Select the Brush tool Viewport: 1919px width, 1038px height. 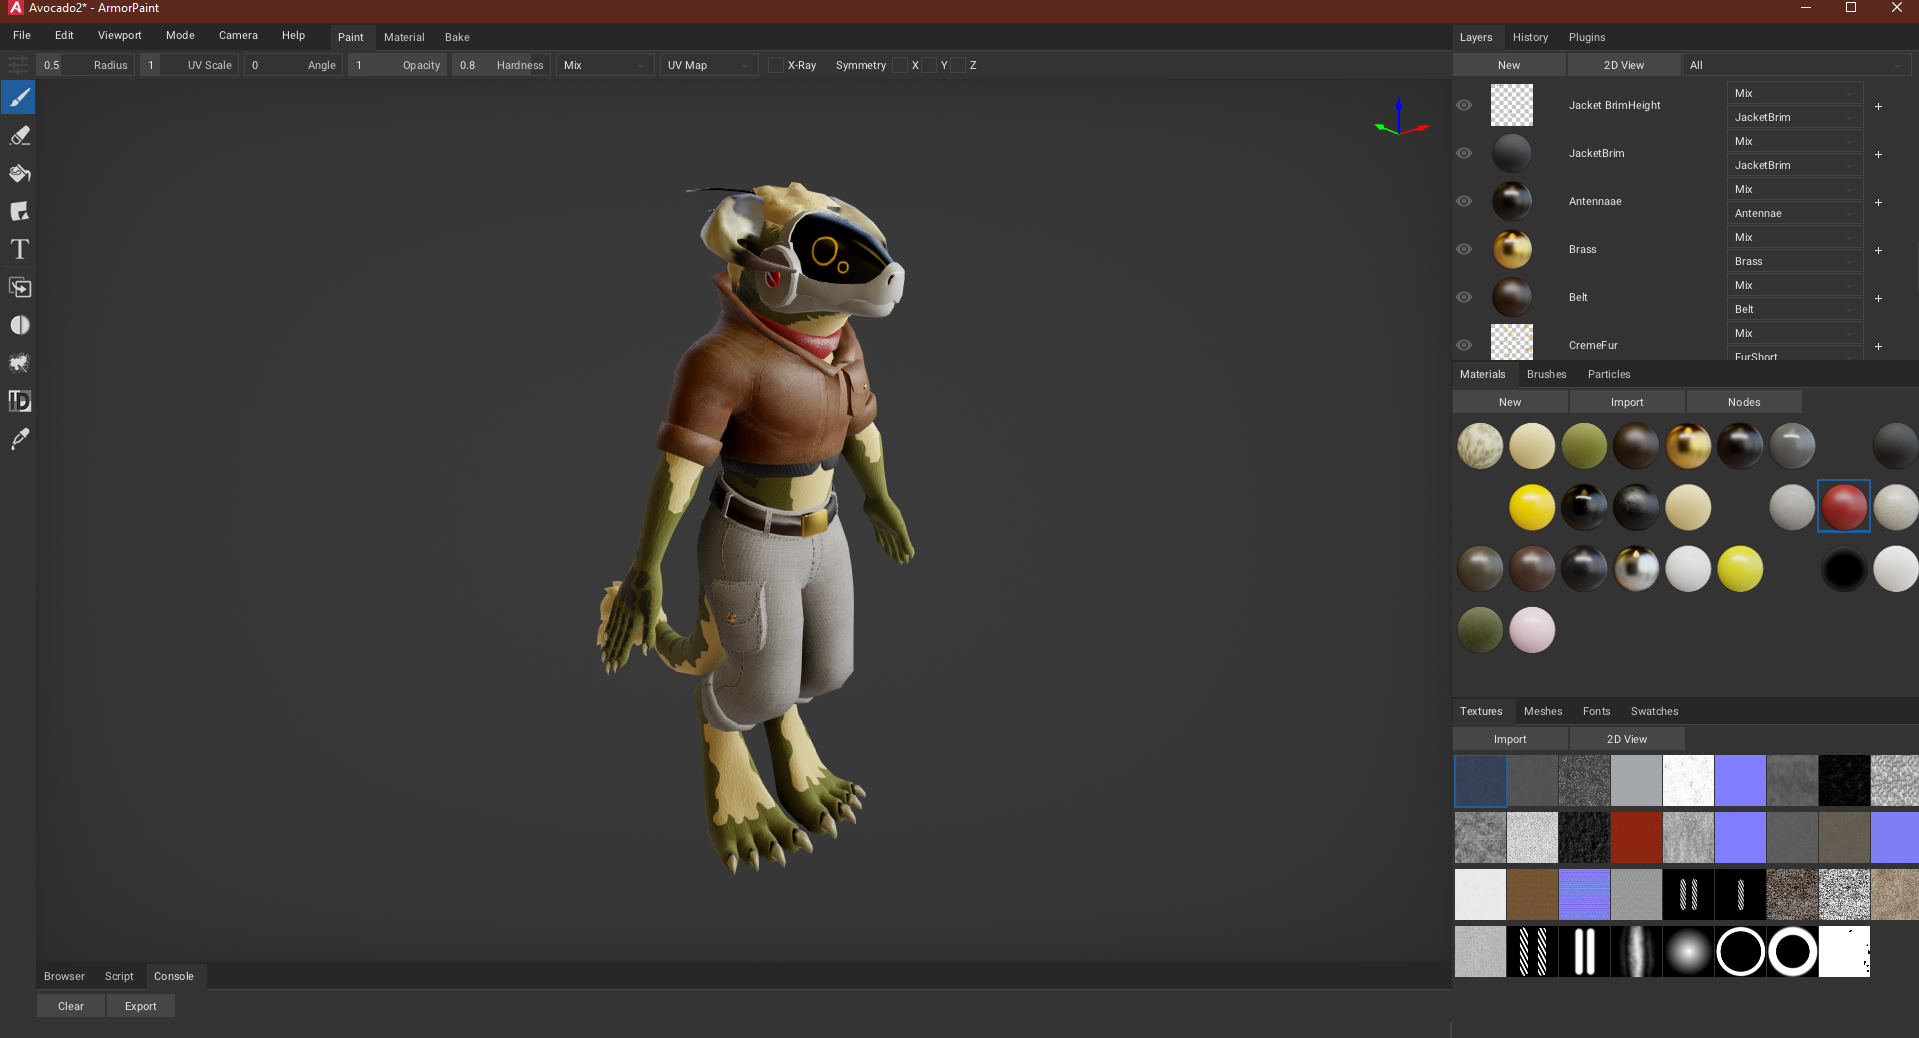(x=19, y=97)
